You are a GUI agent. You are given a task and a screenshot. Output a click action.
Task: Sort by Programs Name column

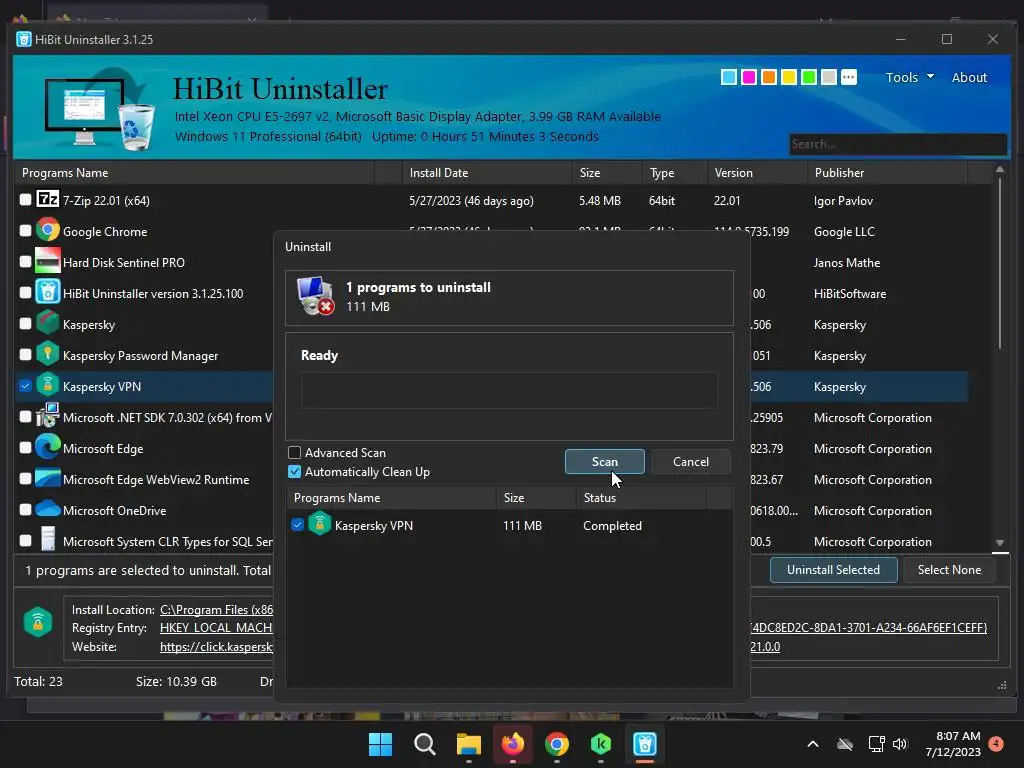[195, 172]
